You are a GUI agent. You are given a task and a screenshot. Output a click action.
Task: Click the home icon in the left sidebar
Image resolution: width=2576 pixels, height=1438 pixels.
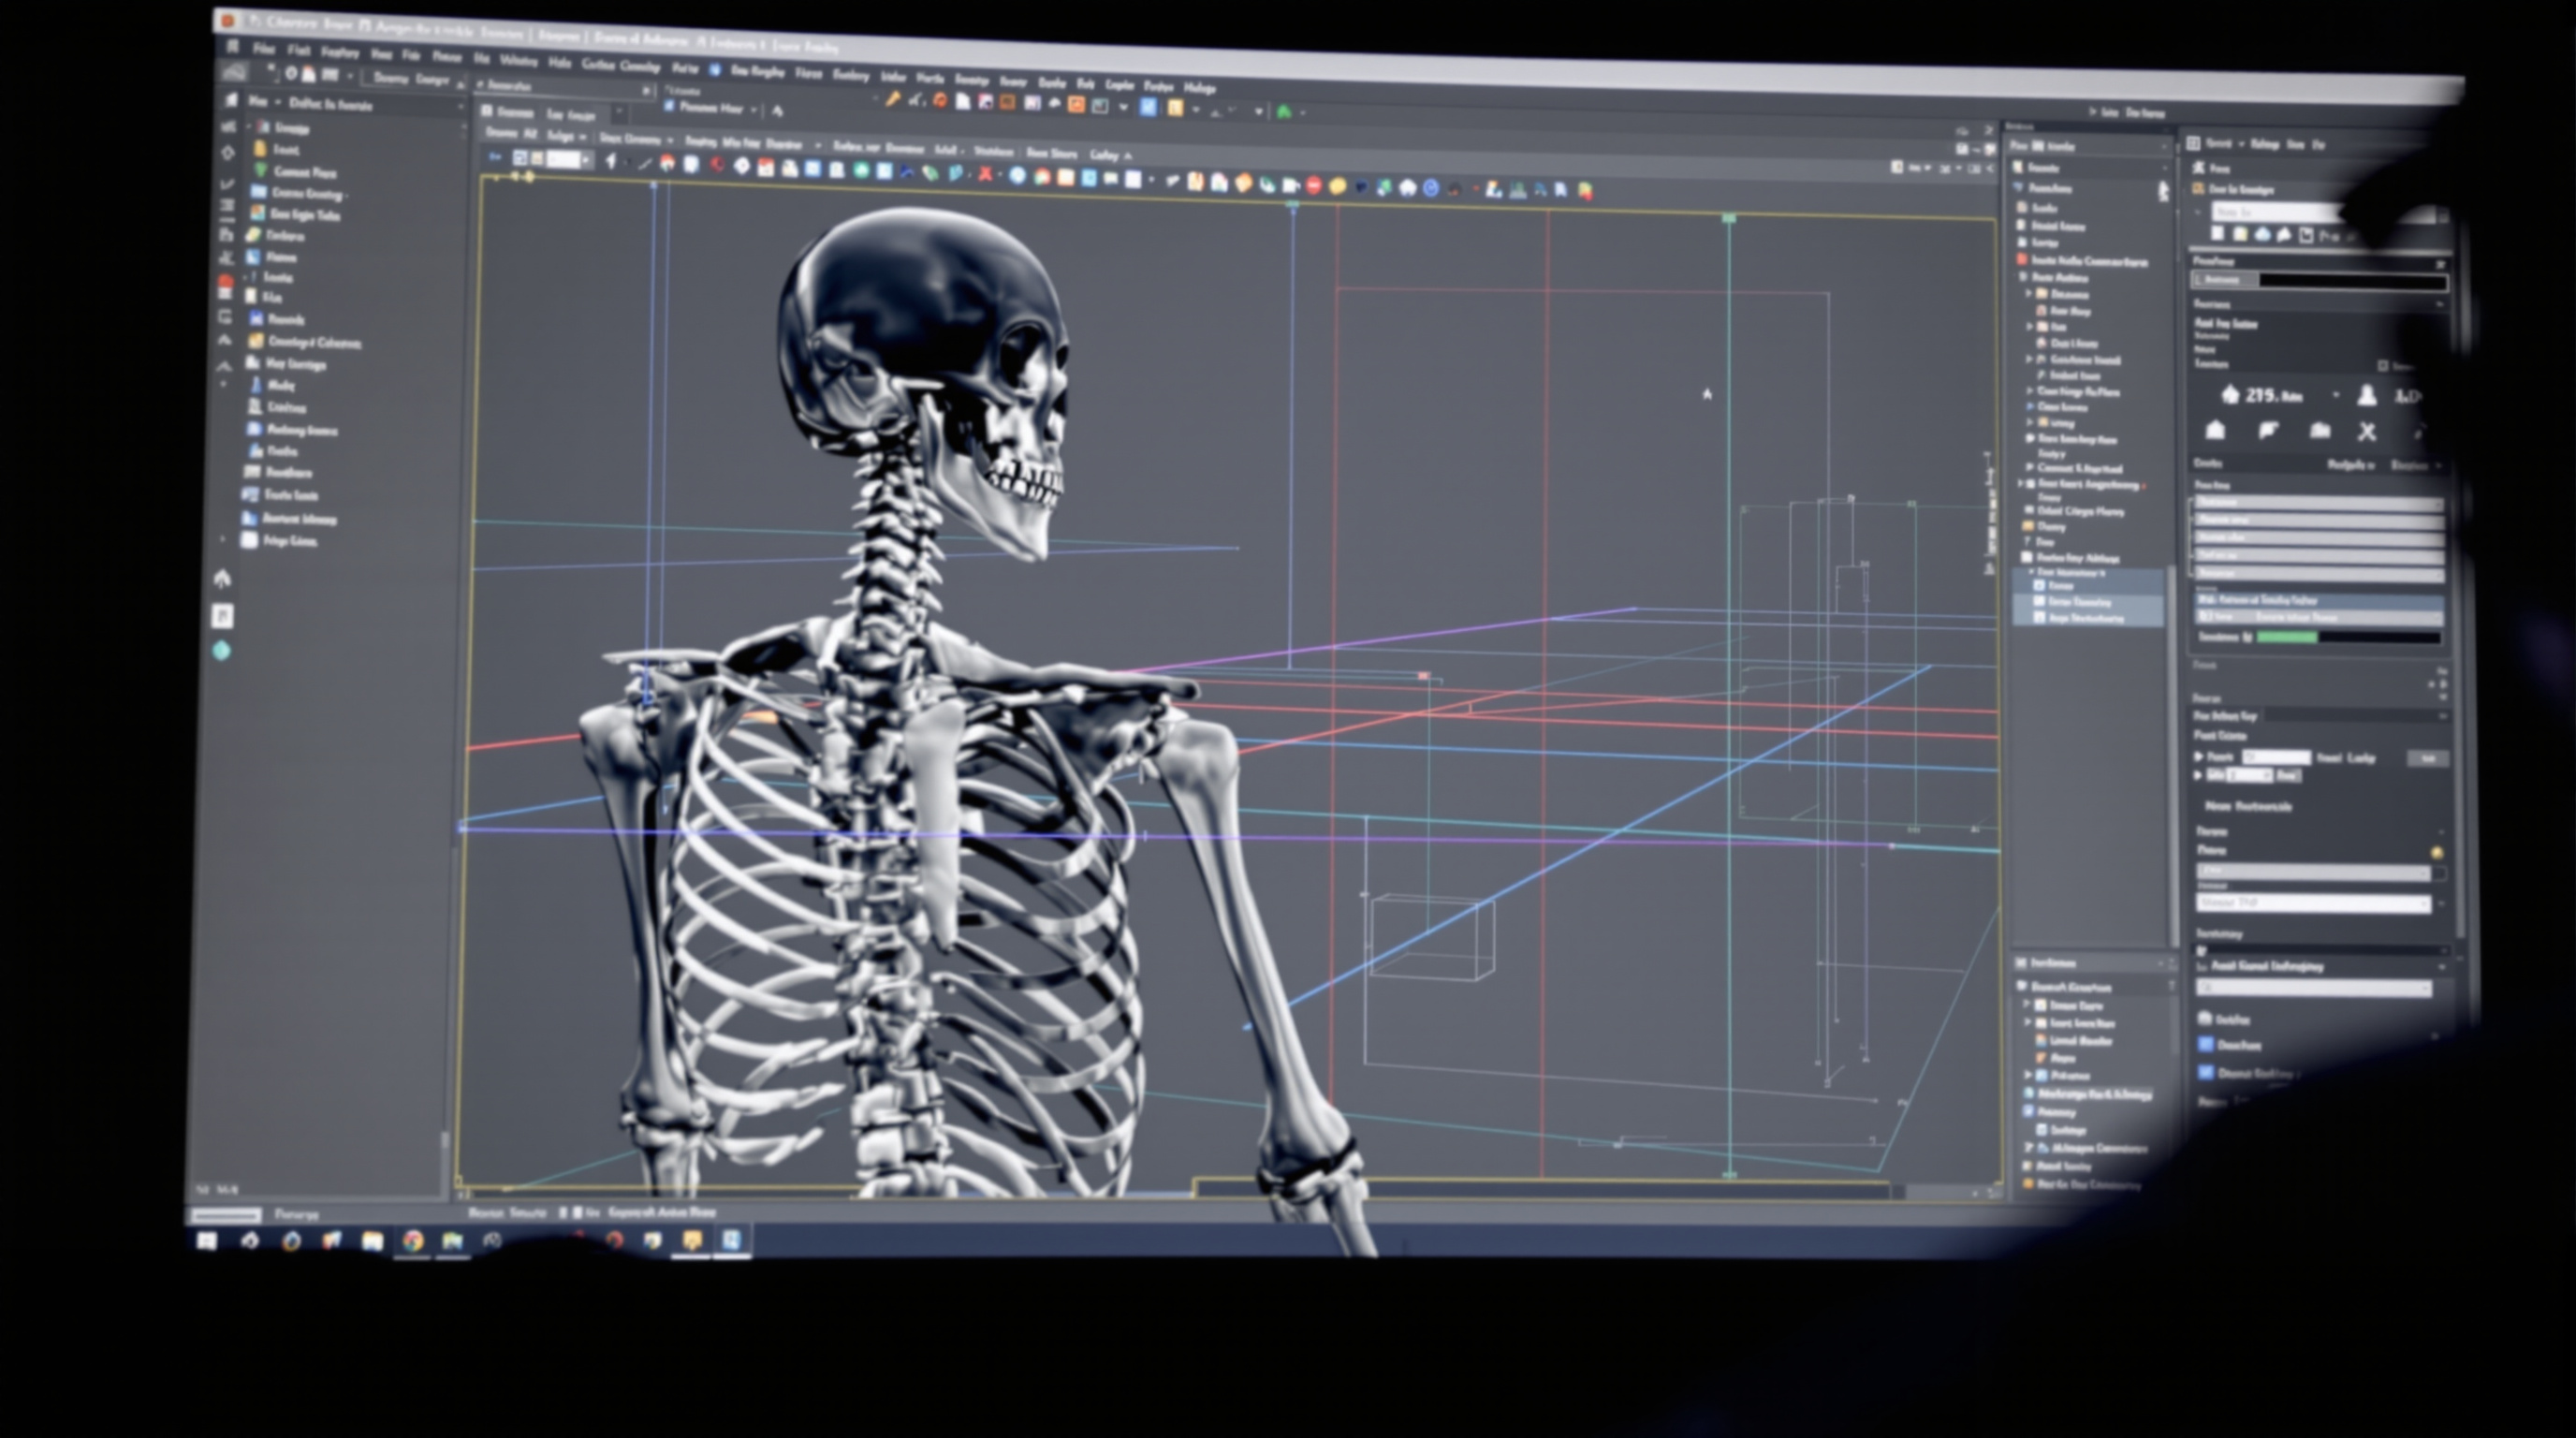pyautogui.click(x=222, y=578)
